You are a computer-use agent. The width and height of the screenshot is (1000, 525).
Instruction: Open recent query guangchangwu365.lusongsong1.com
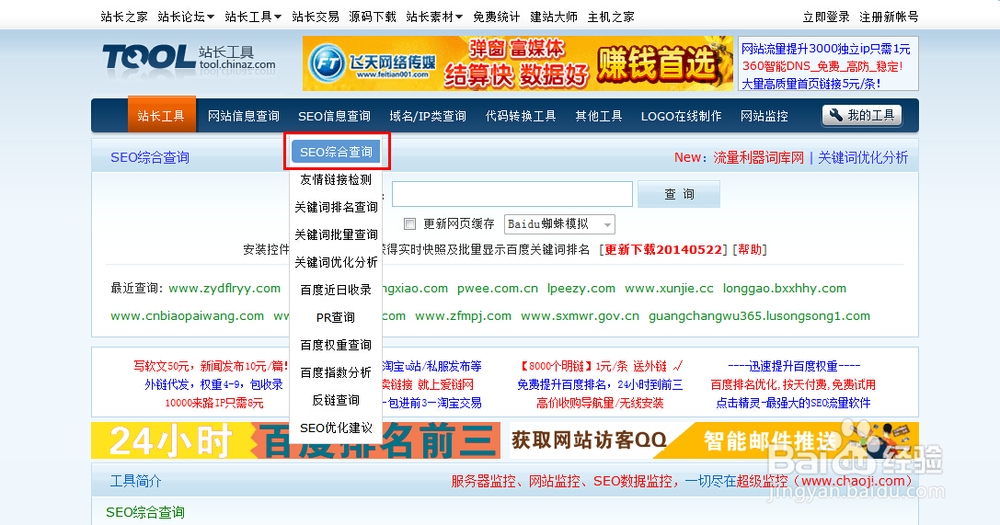point(760,316)
